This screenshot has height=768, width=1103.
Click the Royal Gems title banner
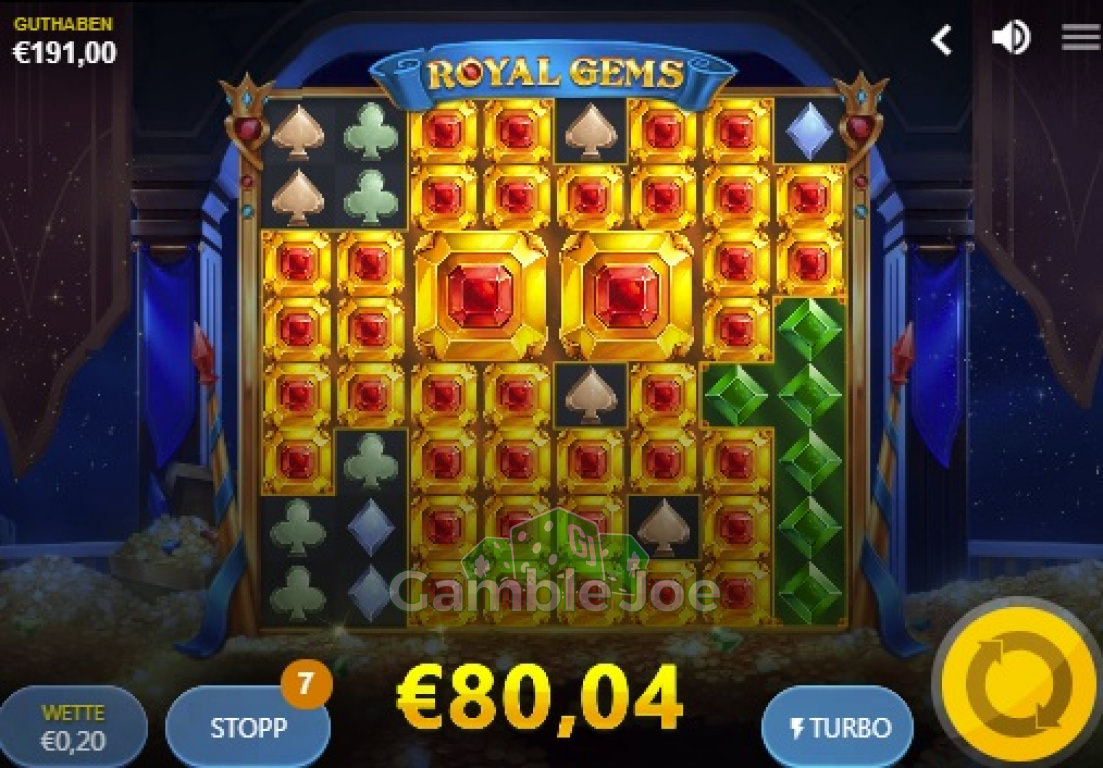554,73
